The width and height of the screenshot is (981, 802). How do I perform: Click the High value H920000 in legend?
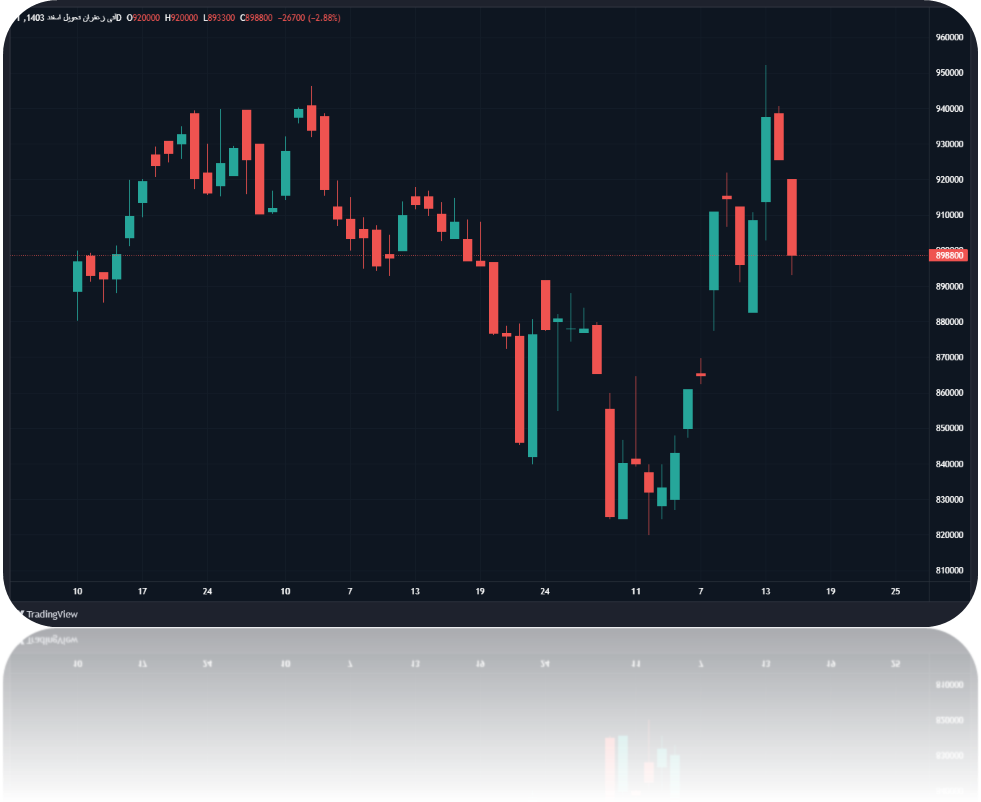182,18
